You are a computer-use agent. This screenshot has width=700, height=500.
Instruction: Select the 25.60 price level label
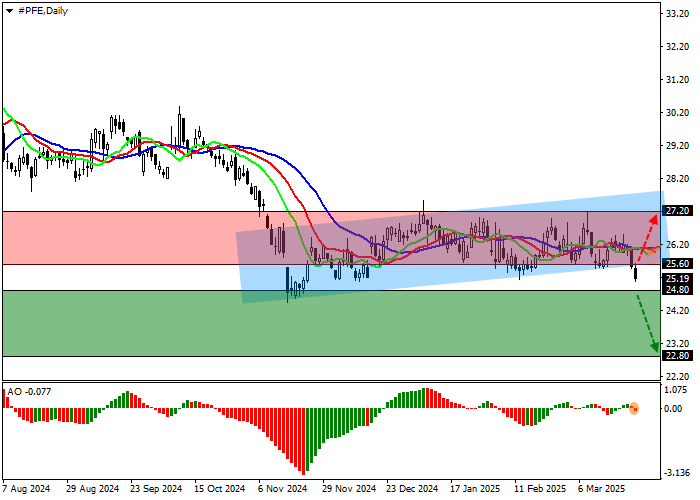[x=677, y=264]
